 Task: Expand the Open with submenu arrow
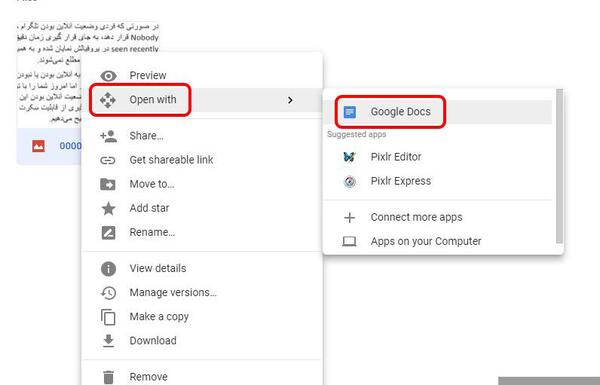point(290,100)
